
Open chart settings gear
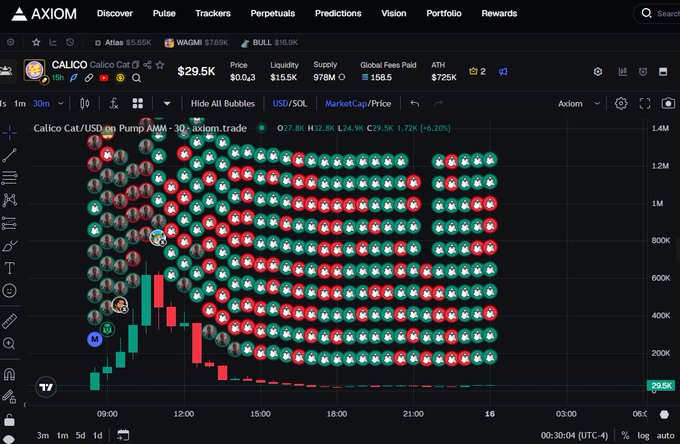(x=621, y=104)
